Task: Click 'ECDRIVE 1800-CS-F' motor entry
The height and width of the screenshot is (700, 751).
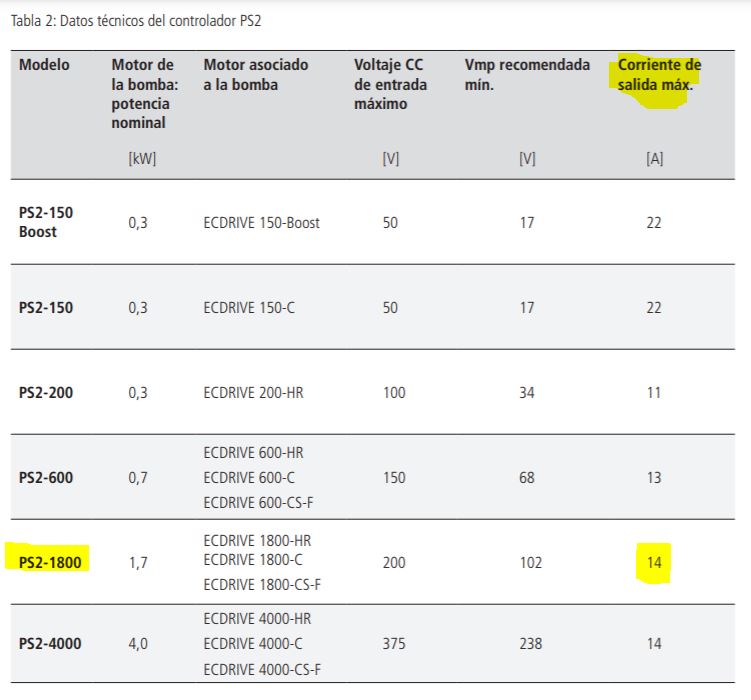Action: pos(262,585)
